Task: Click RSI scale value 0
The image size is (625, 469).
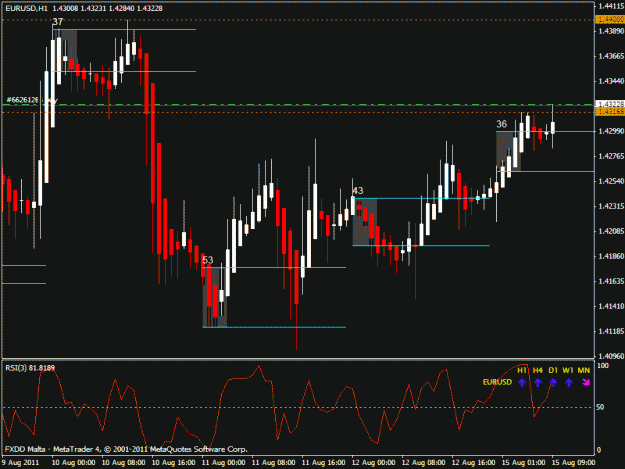Action: [599, 450]
